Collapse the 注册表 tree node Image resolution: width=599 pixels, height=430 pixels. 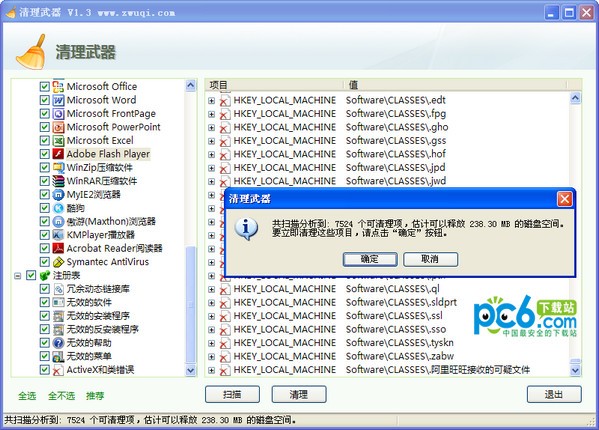point(18,275)
